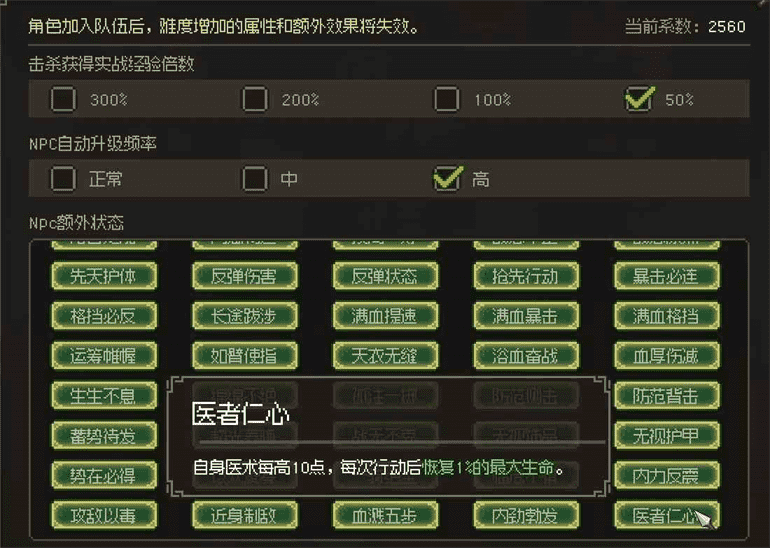Select the 格挡必反 status button
The height and width of the screenshot is (548, 770).
pyautogui.click(x=104, y=316)
